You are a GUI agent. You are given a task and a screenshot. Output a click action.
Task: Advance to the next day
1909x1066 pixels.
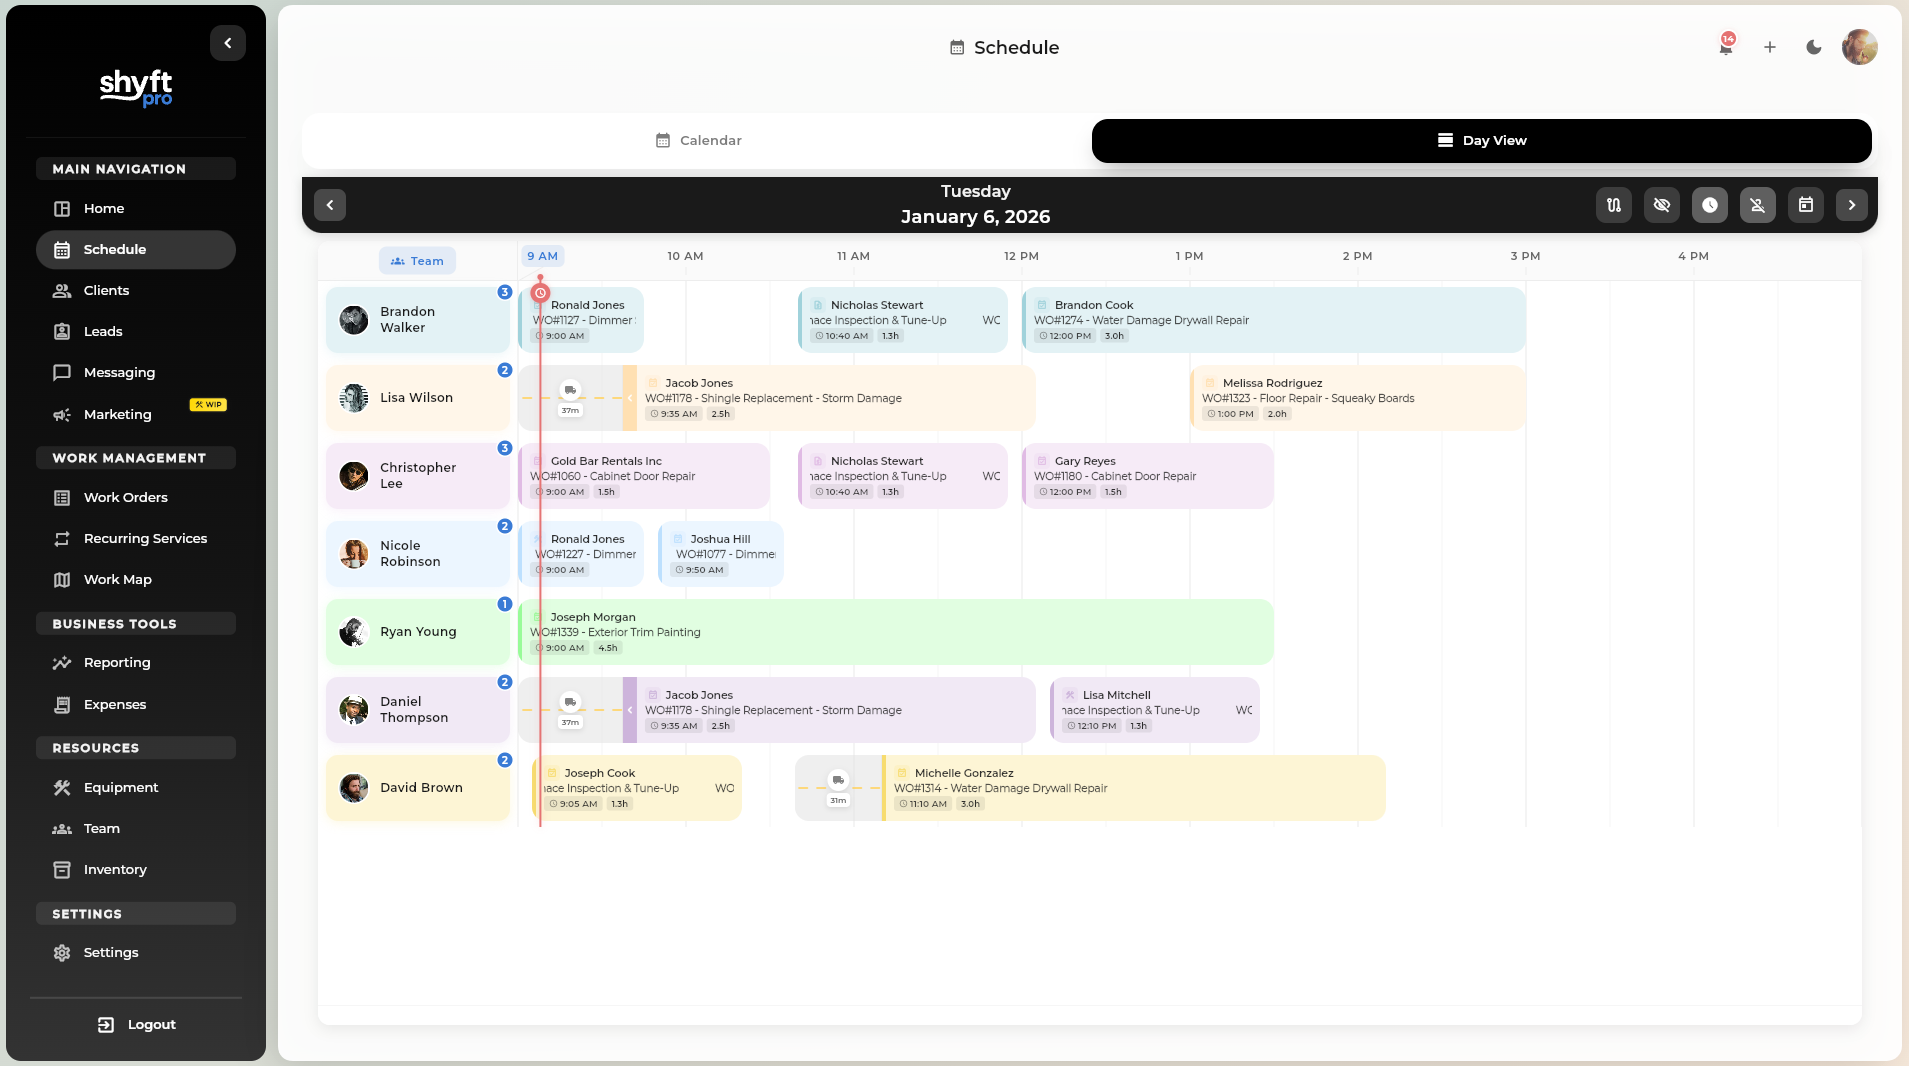point(1851,204)
